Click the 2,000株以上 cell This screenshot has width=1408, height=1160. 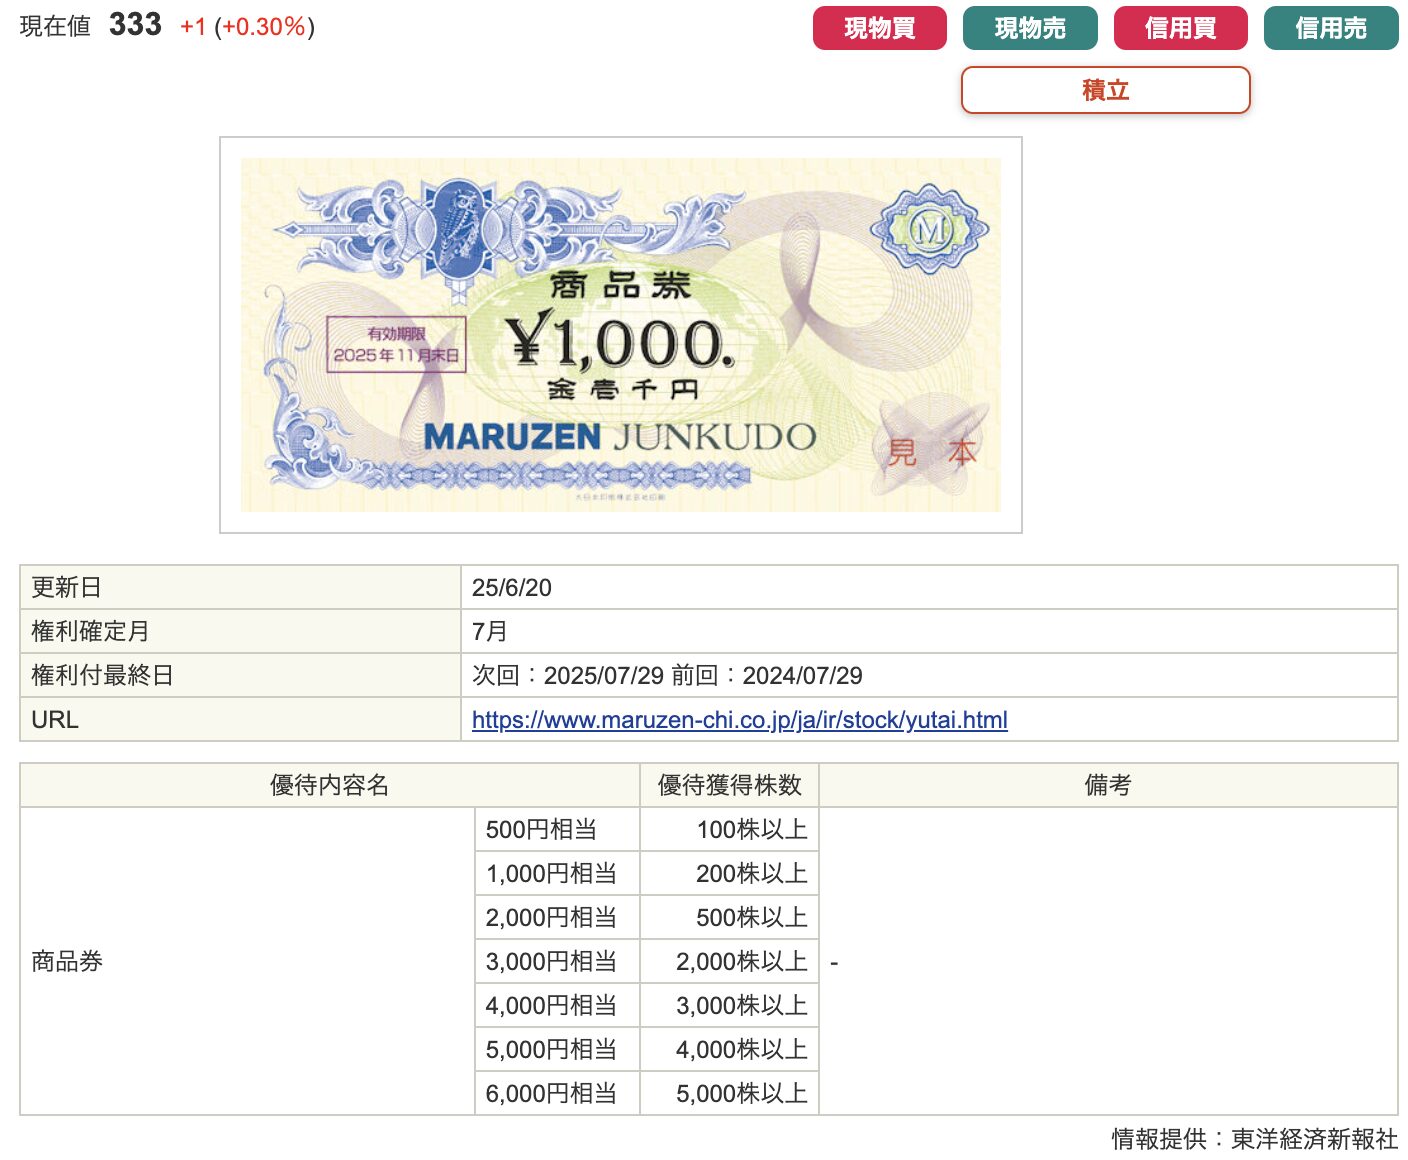(730, 962)
